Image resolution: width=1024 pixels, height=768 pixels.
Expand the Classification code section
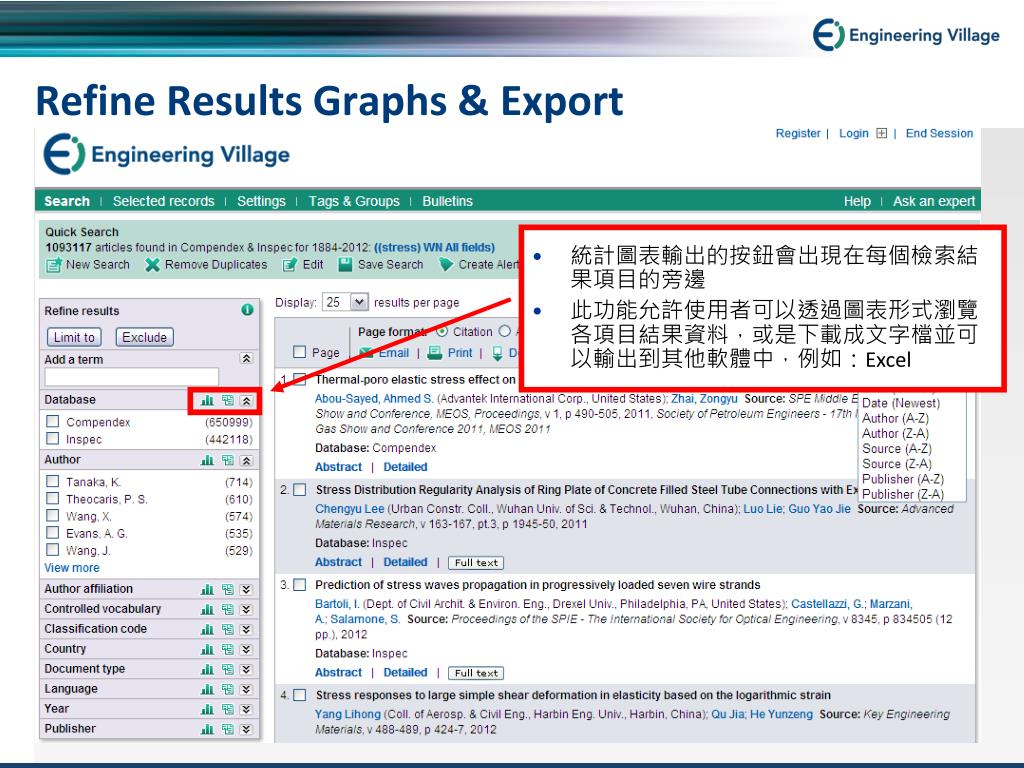pos(246,630)
